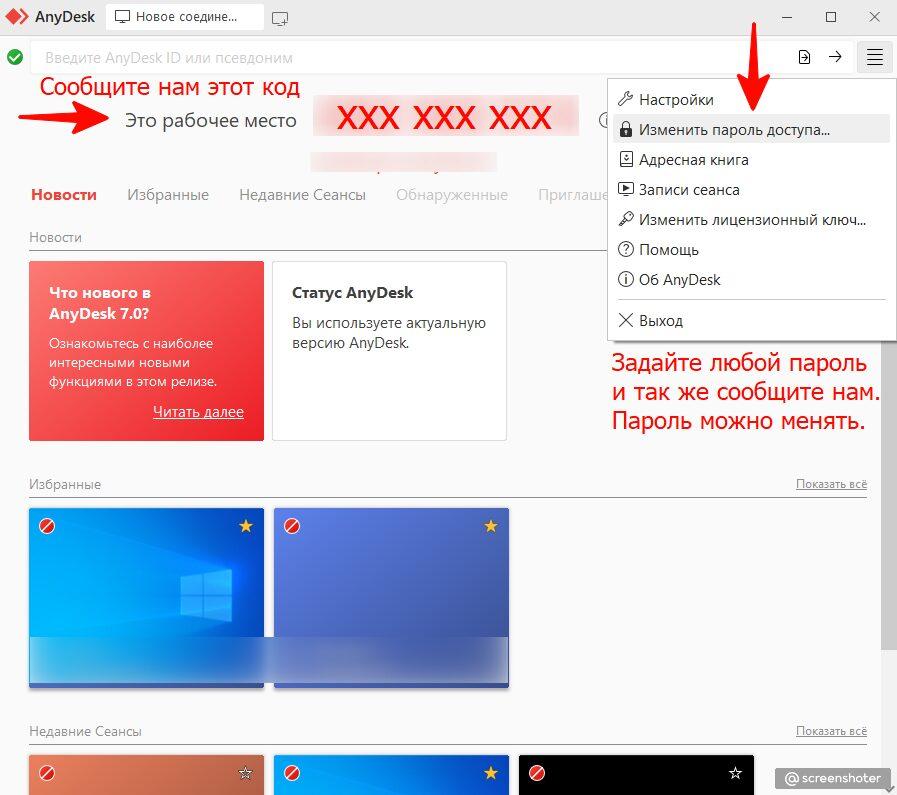
Task: Click Показать всё for Избранные
Action: coord(831,484)
